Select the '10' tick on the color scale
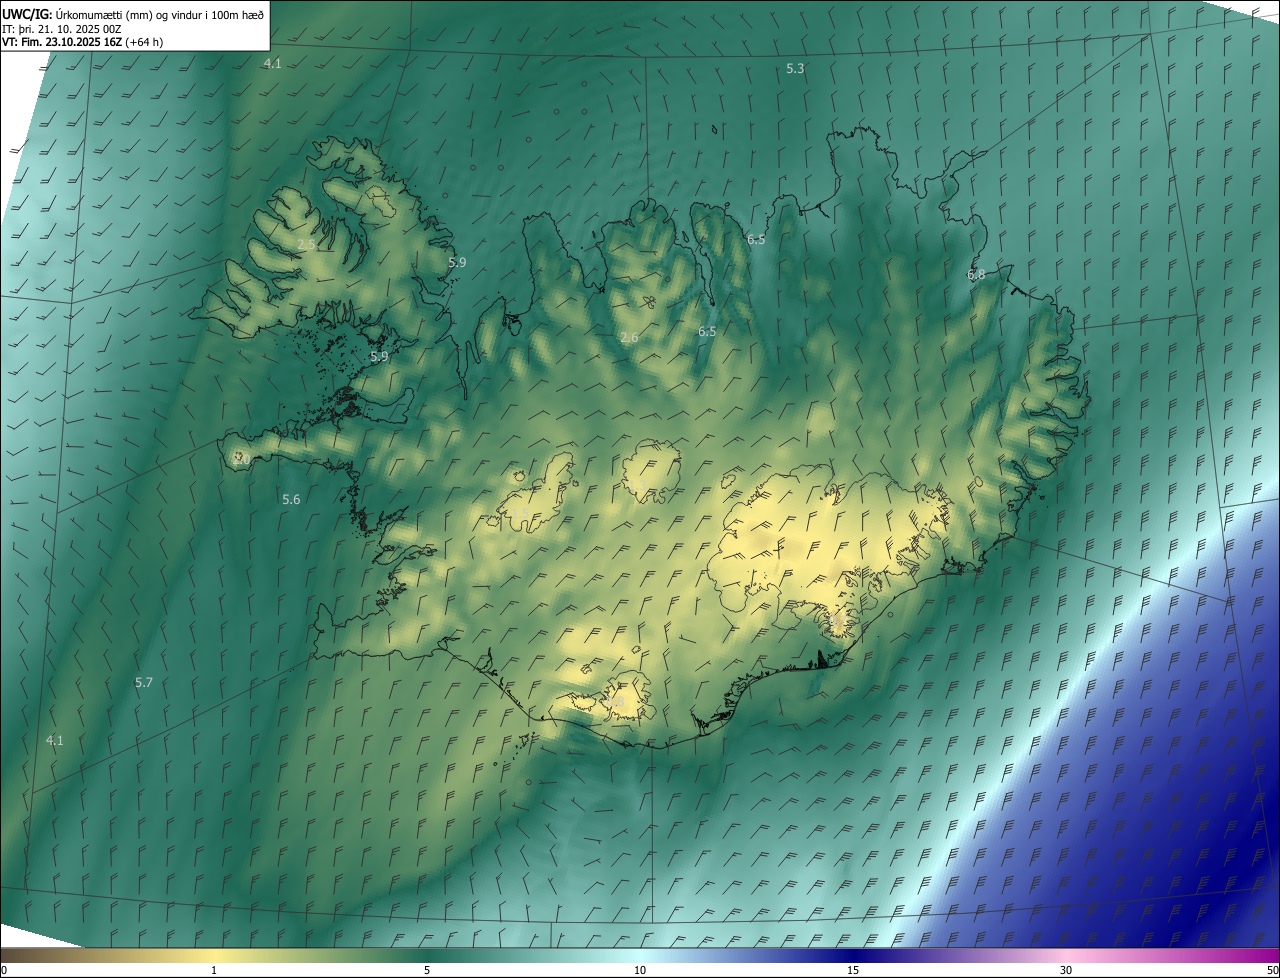The width and height of the screenshot is (1280, 978). click(x=640, y=970)
